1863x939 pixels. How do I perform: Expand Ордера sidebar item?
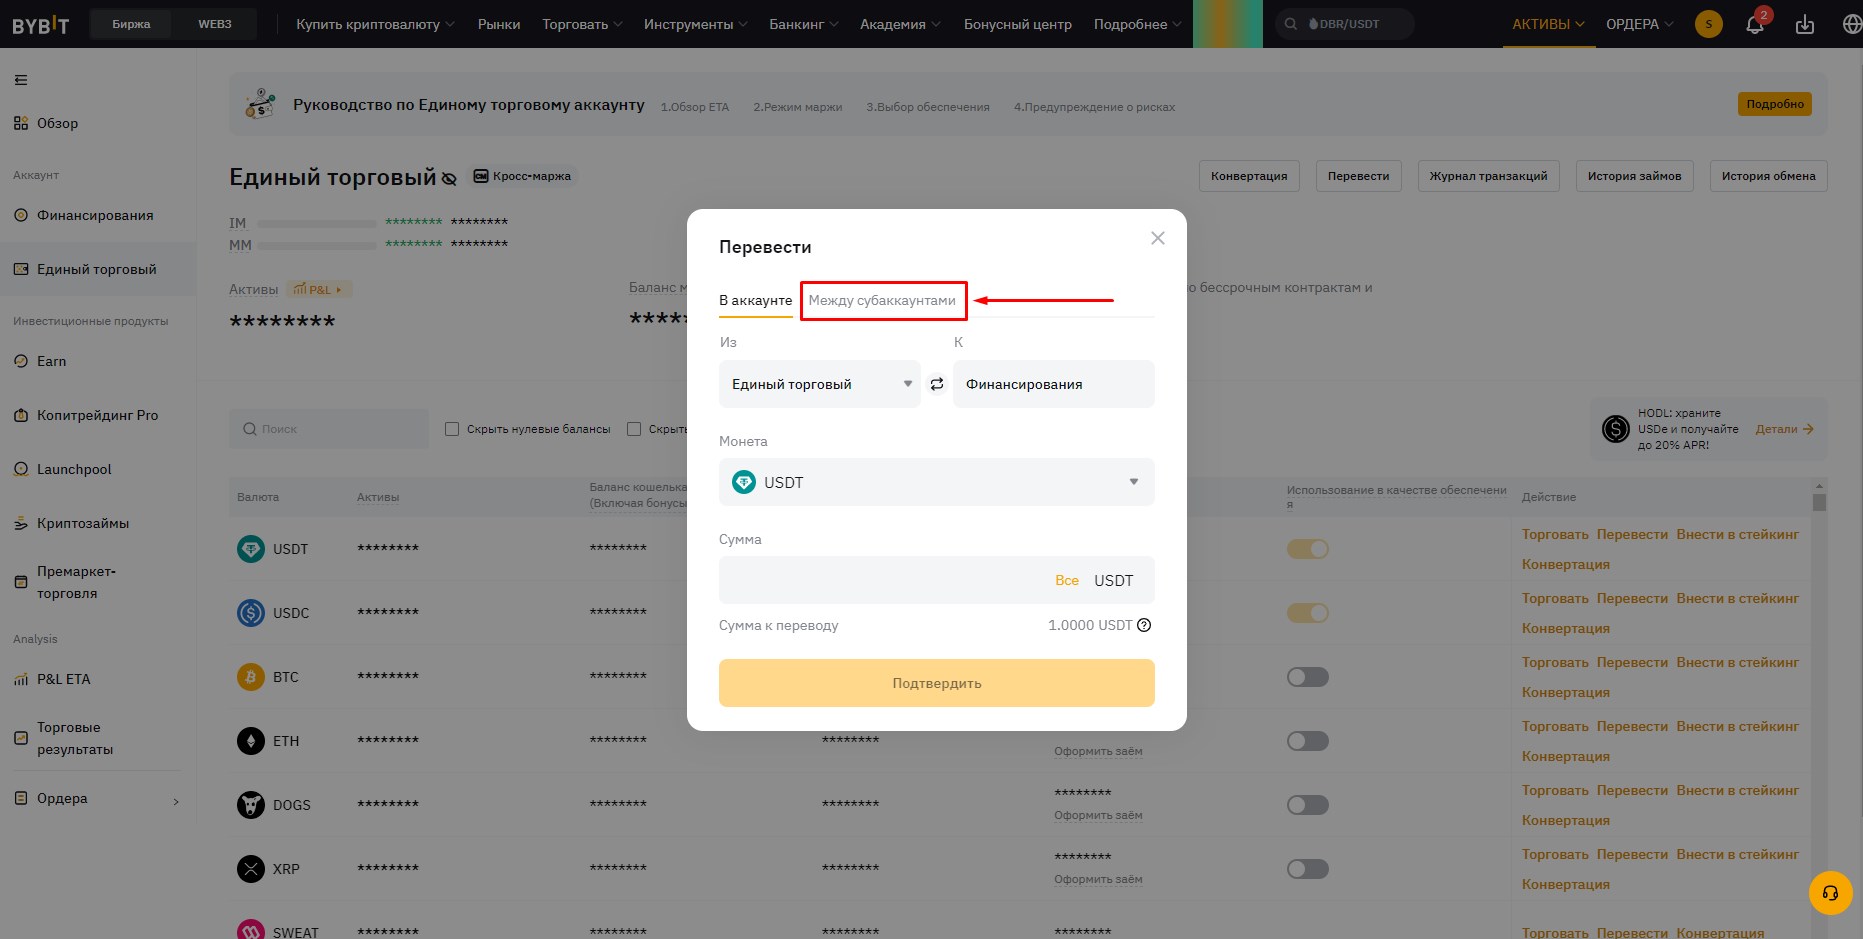(96, 799)
